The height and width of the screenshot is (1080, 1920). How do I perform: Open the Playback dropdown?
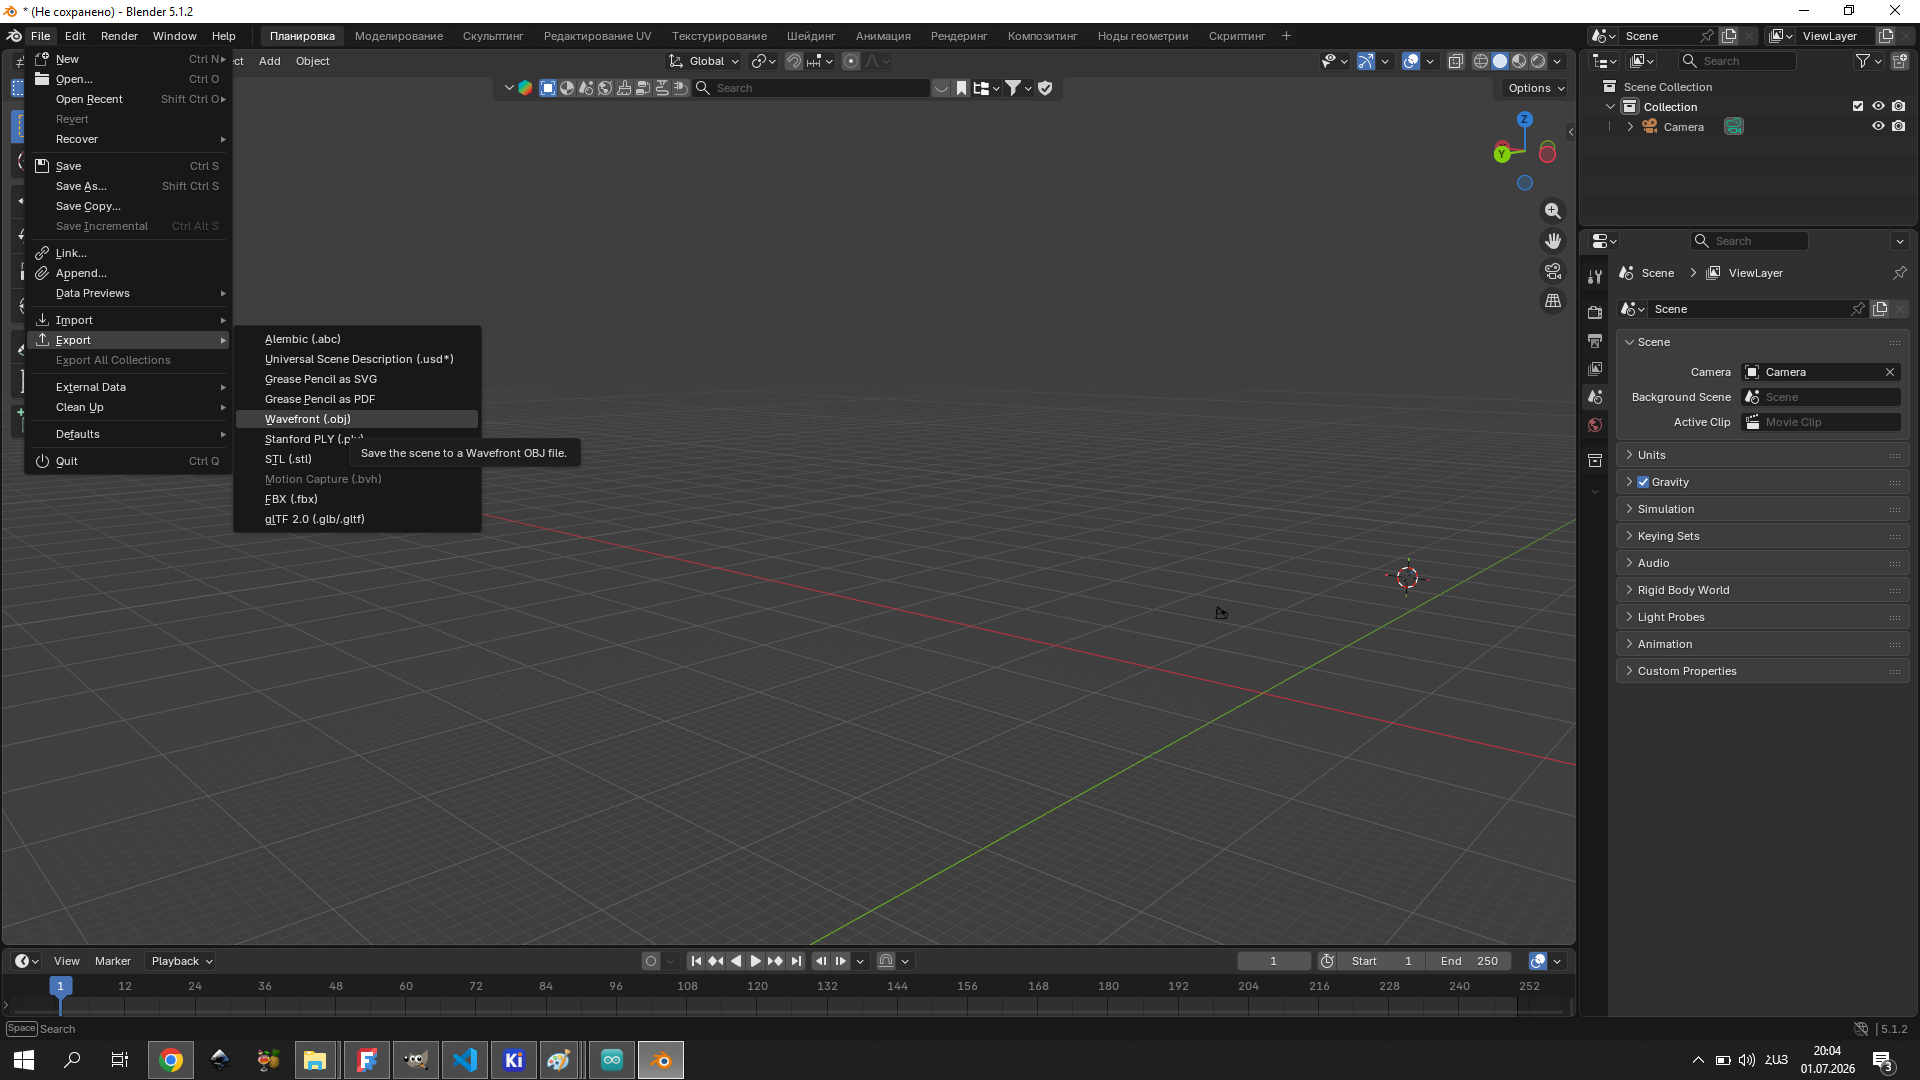[x=181, y=961]
